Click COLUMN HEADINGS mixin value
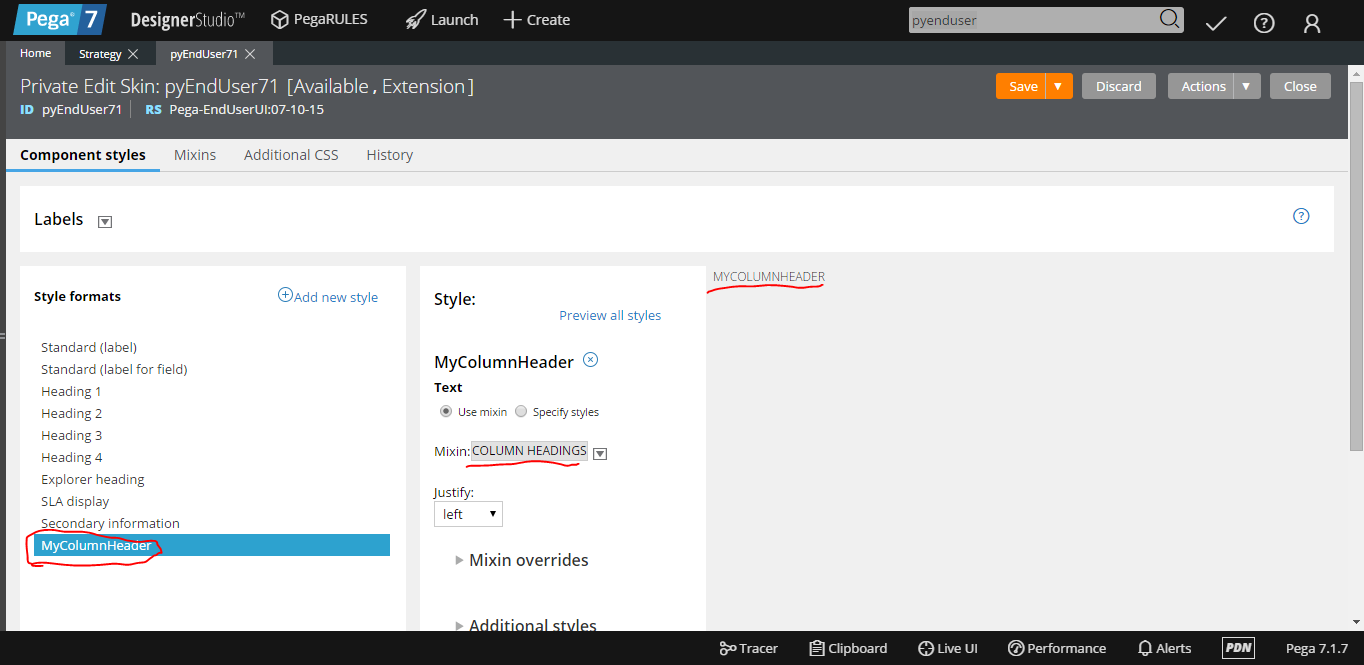The height and width of the screenshot is (665, 1364). (529, 451)
